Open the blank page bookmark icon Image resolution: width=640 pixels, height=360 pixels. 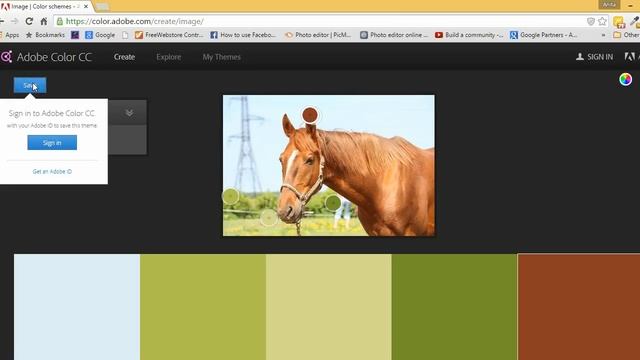pos(125,35)
